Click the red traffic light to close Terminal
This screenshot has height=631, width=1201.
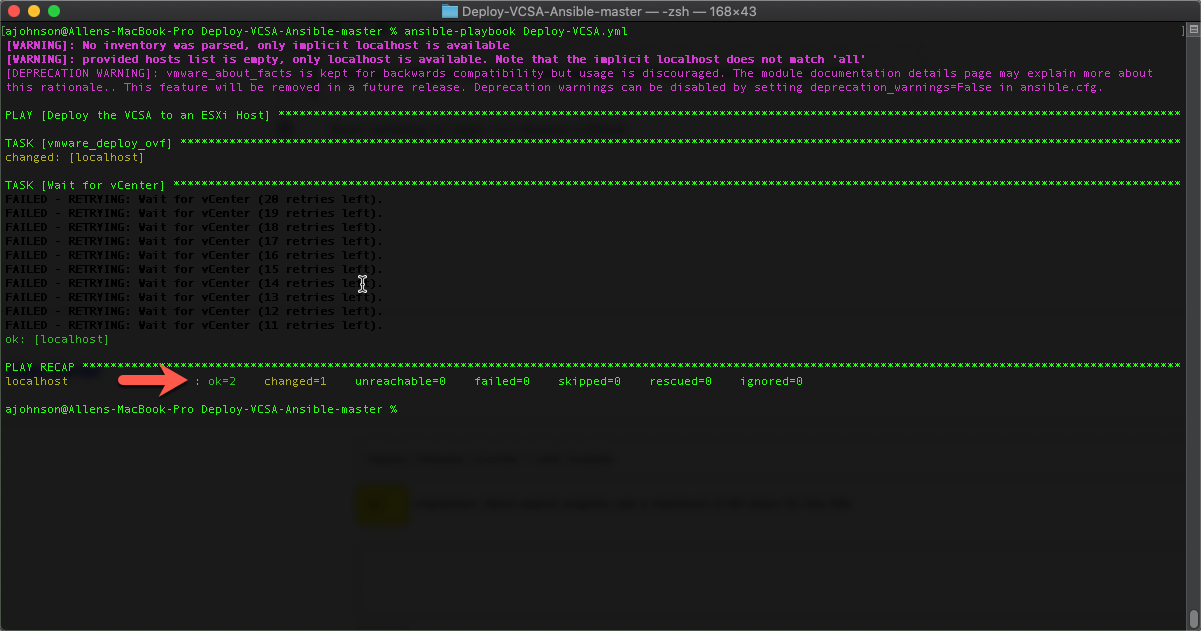(x=12, y=11)
